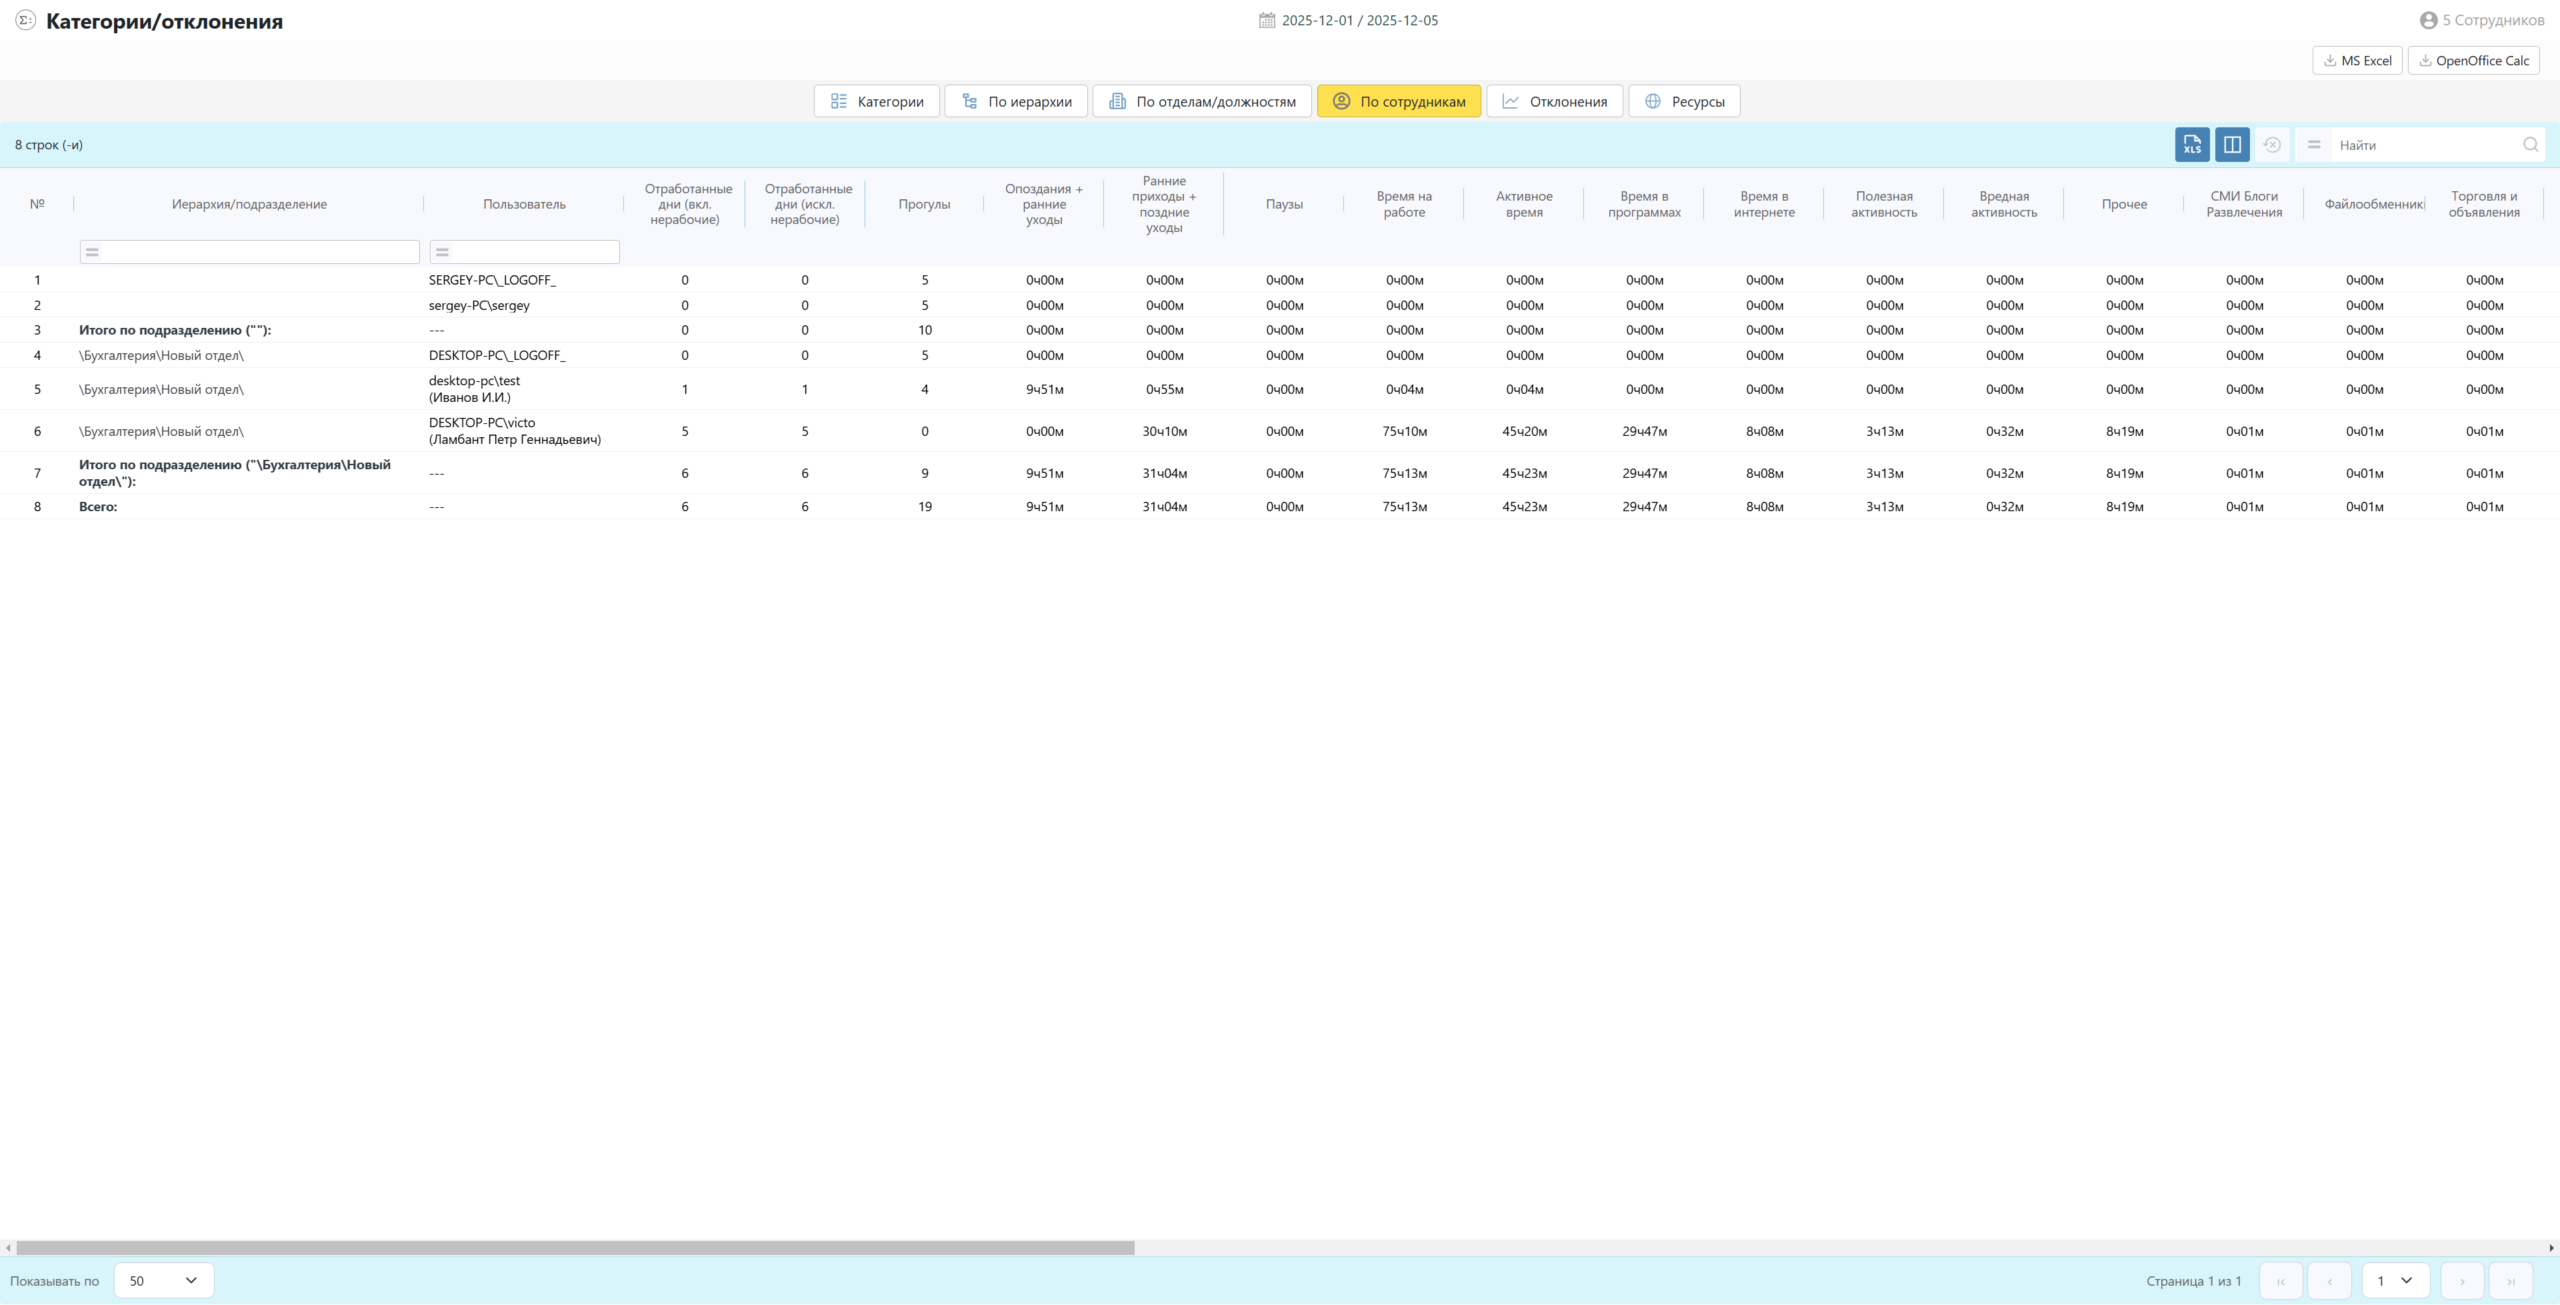
Task: Open search operator selector in Найти field
Action: pos(2314,145)
